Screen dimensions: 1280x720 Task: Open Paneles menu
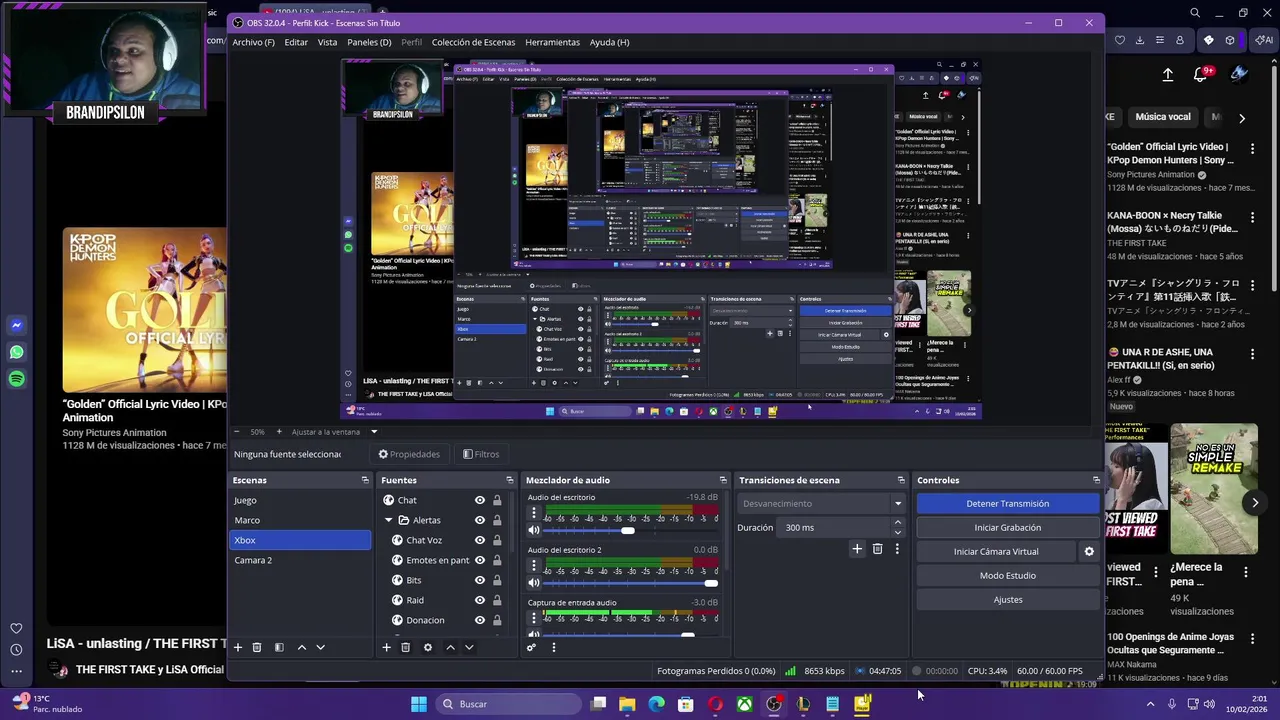pyautogui.click(x=369, y=42)
